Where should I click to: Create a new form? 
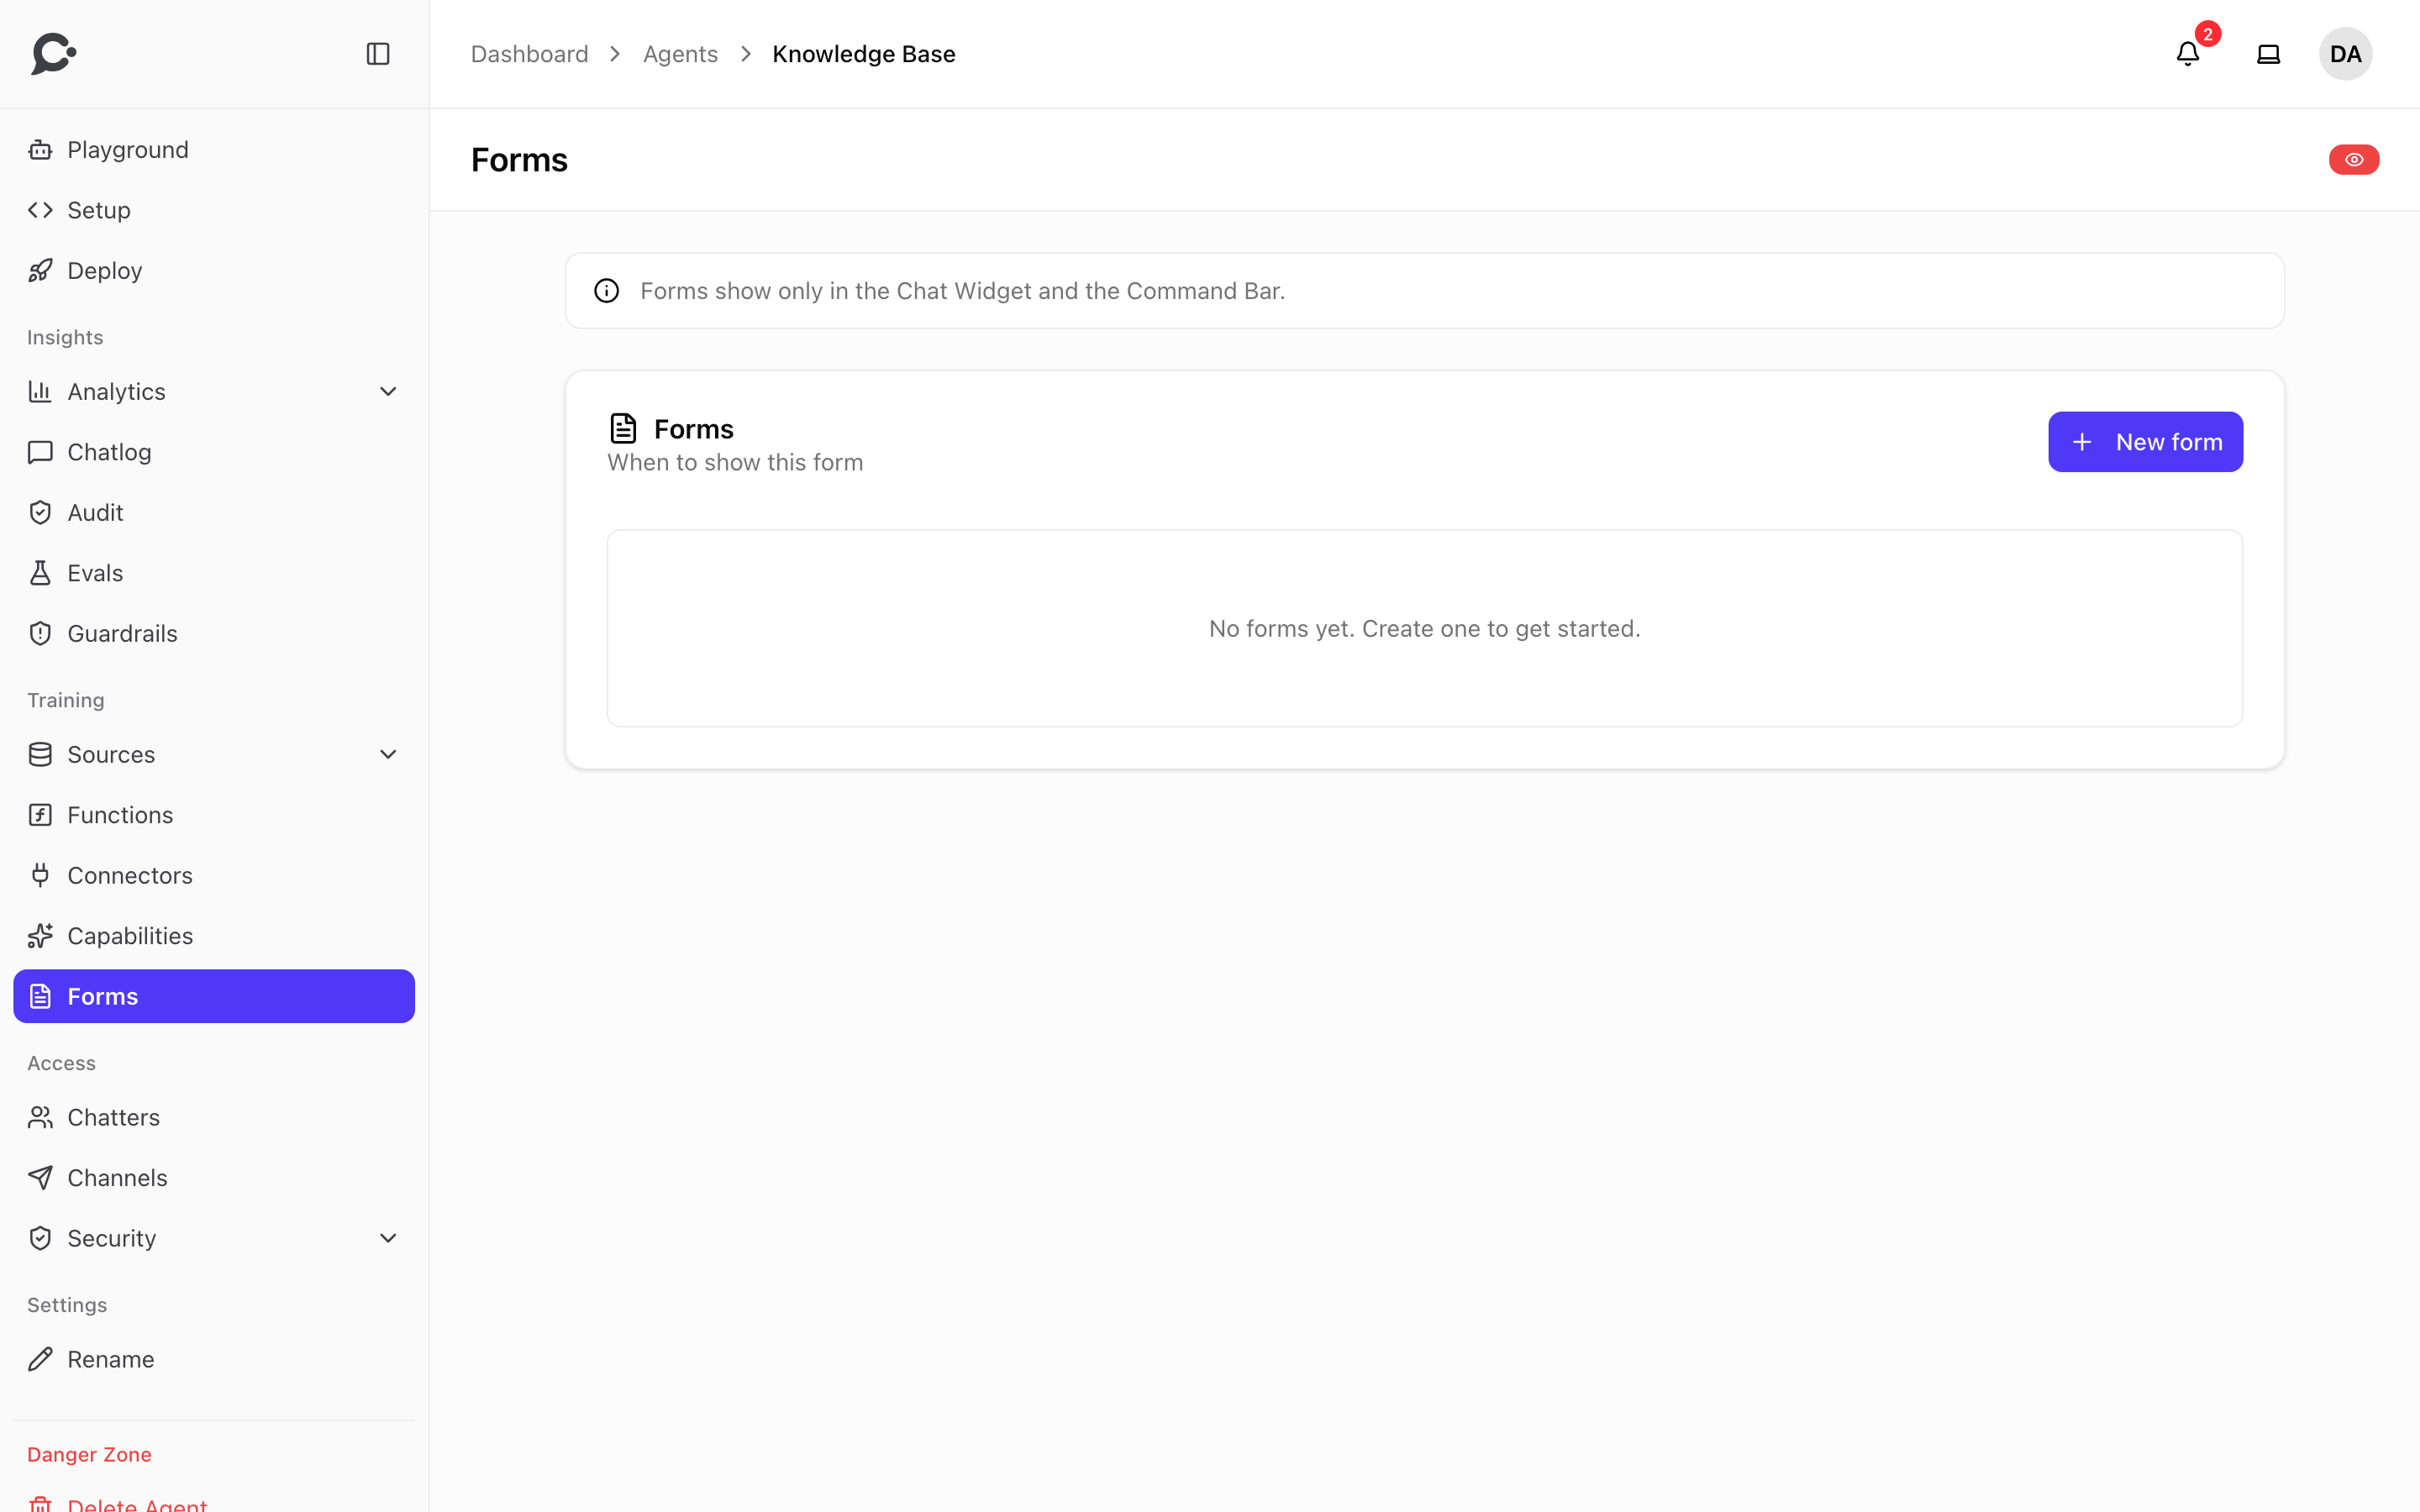click(x=2145, y=442)
